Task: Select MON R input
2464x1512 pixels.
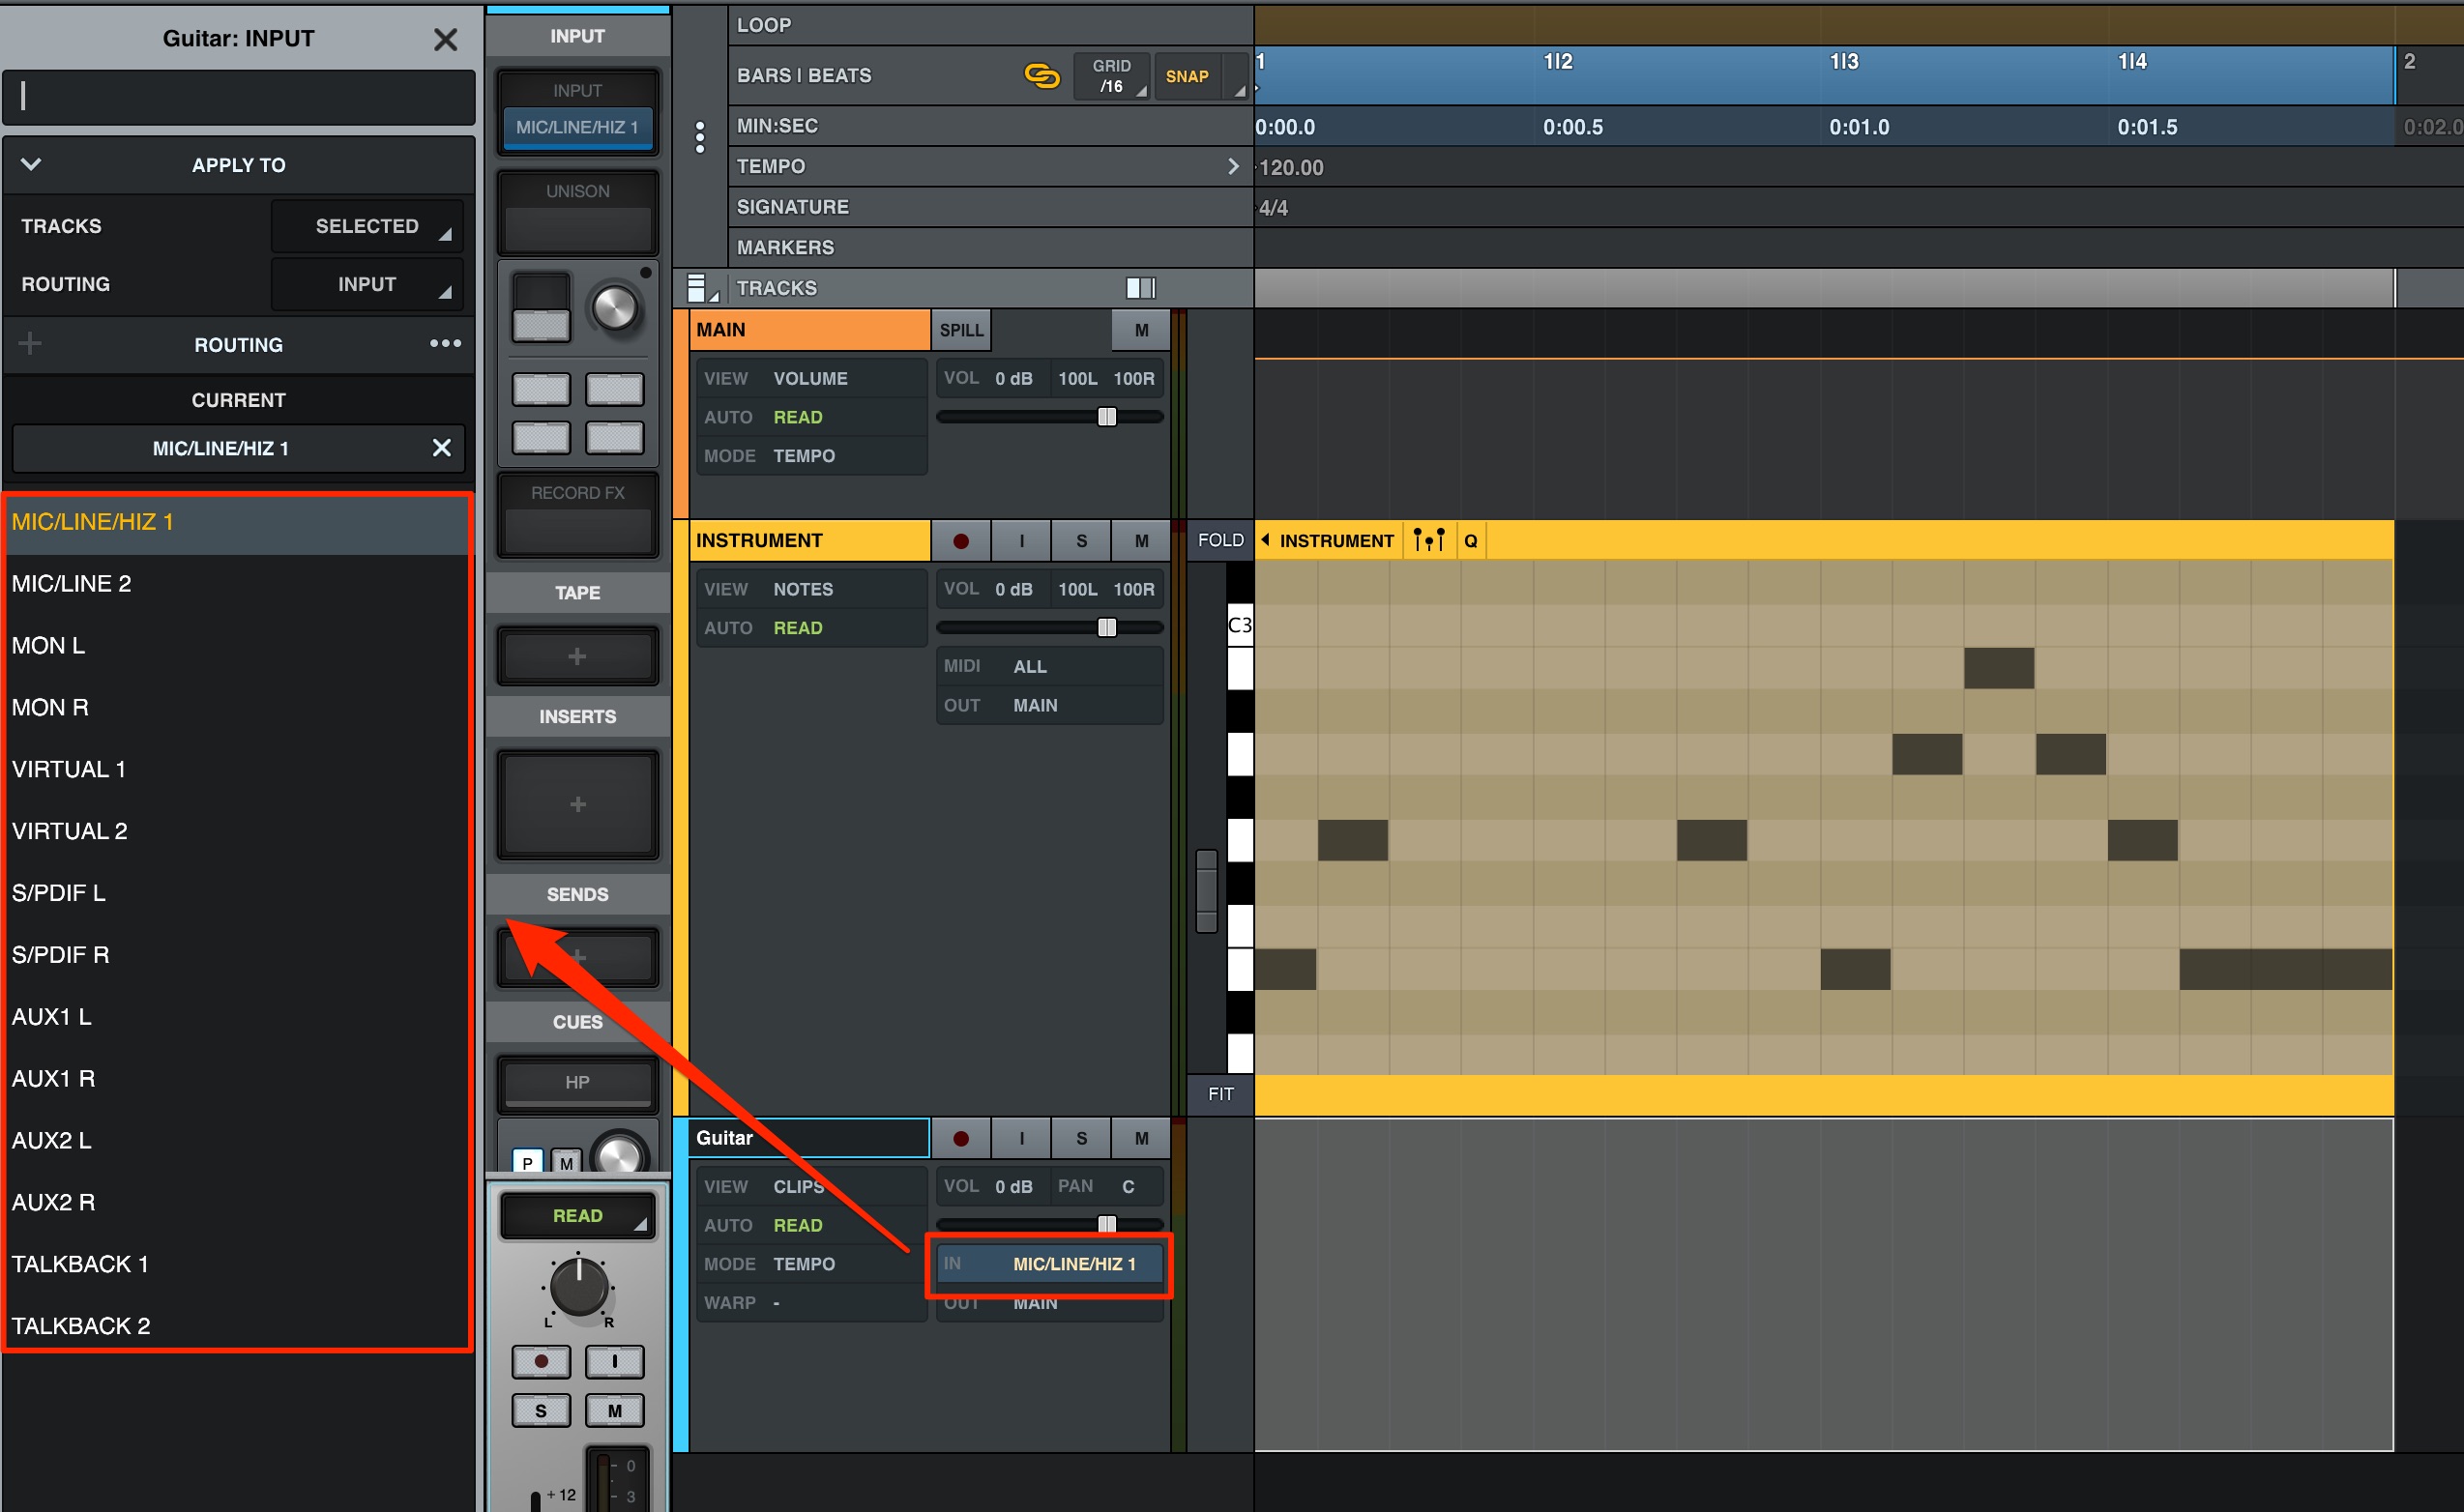Action: pos(238,707)
